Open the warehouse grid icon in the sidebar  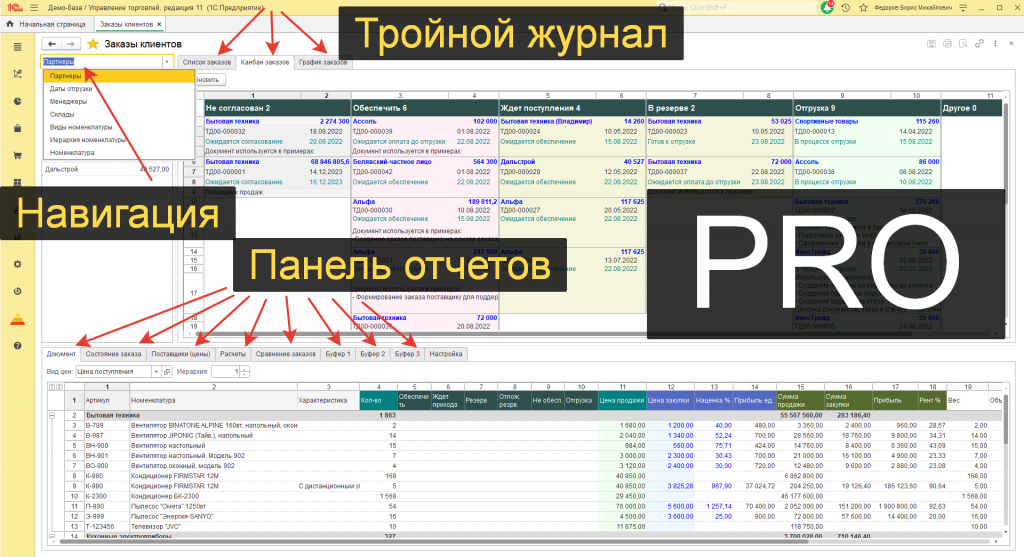(18, 182)
